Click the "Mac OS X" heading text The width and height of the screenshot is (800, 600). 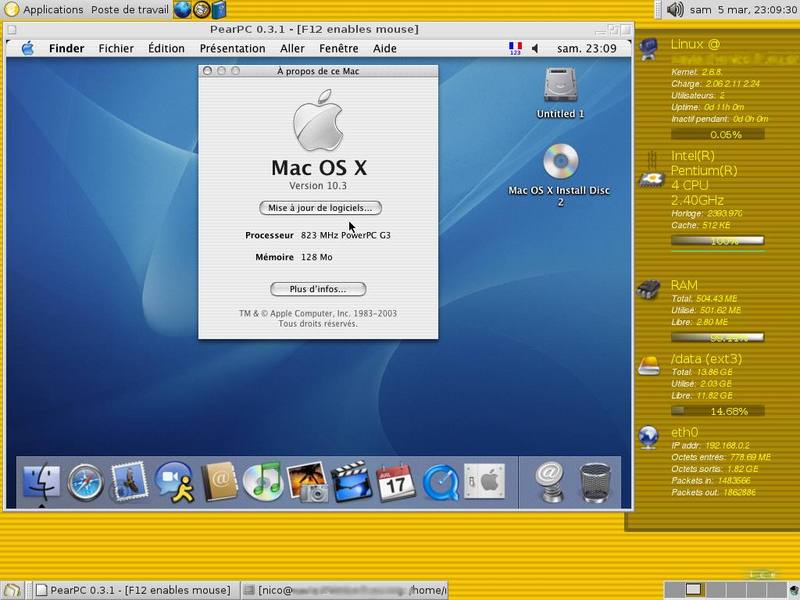click(319, 167)
